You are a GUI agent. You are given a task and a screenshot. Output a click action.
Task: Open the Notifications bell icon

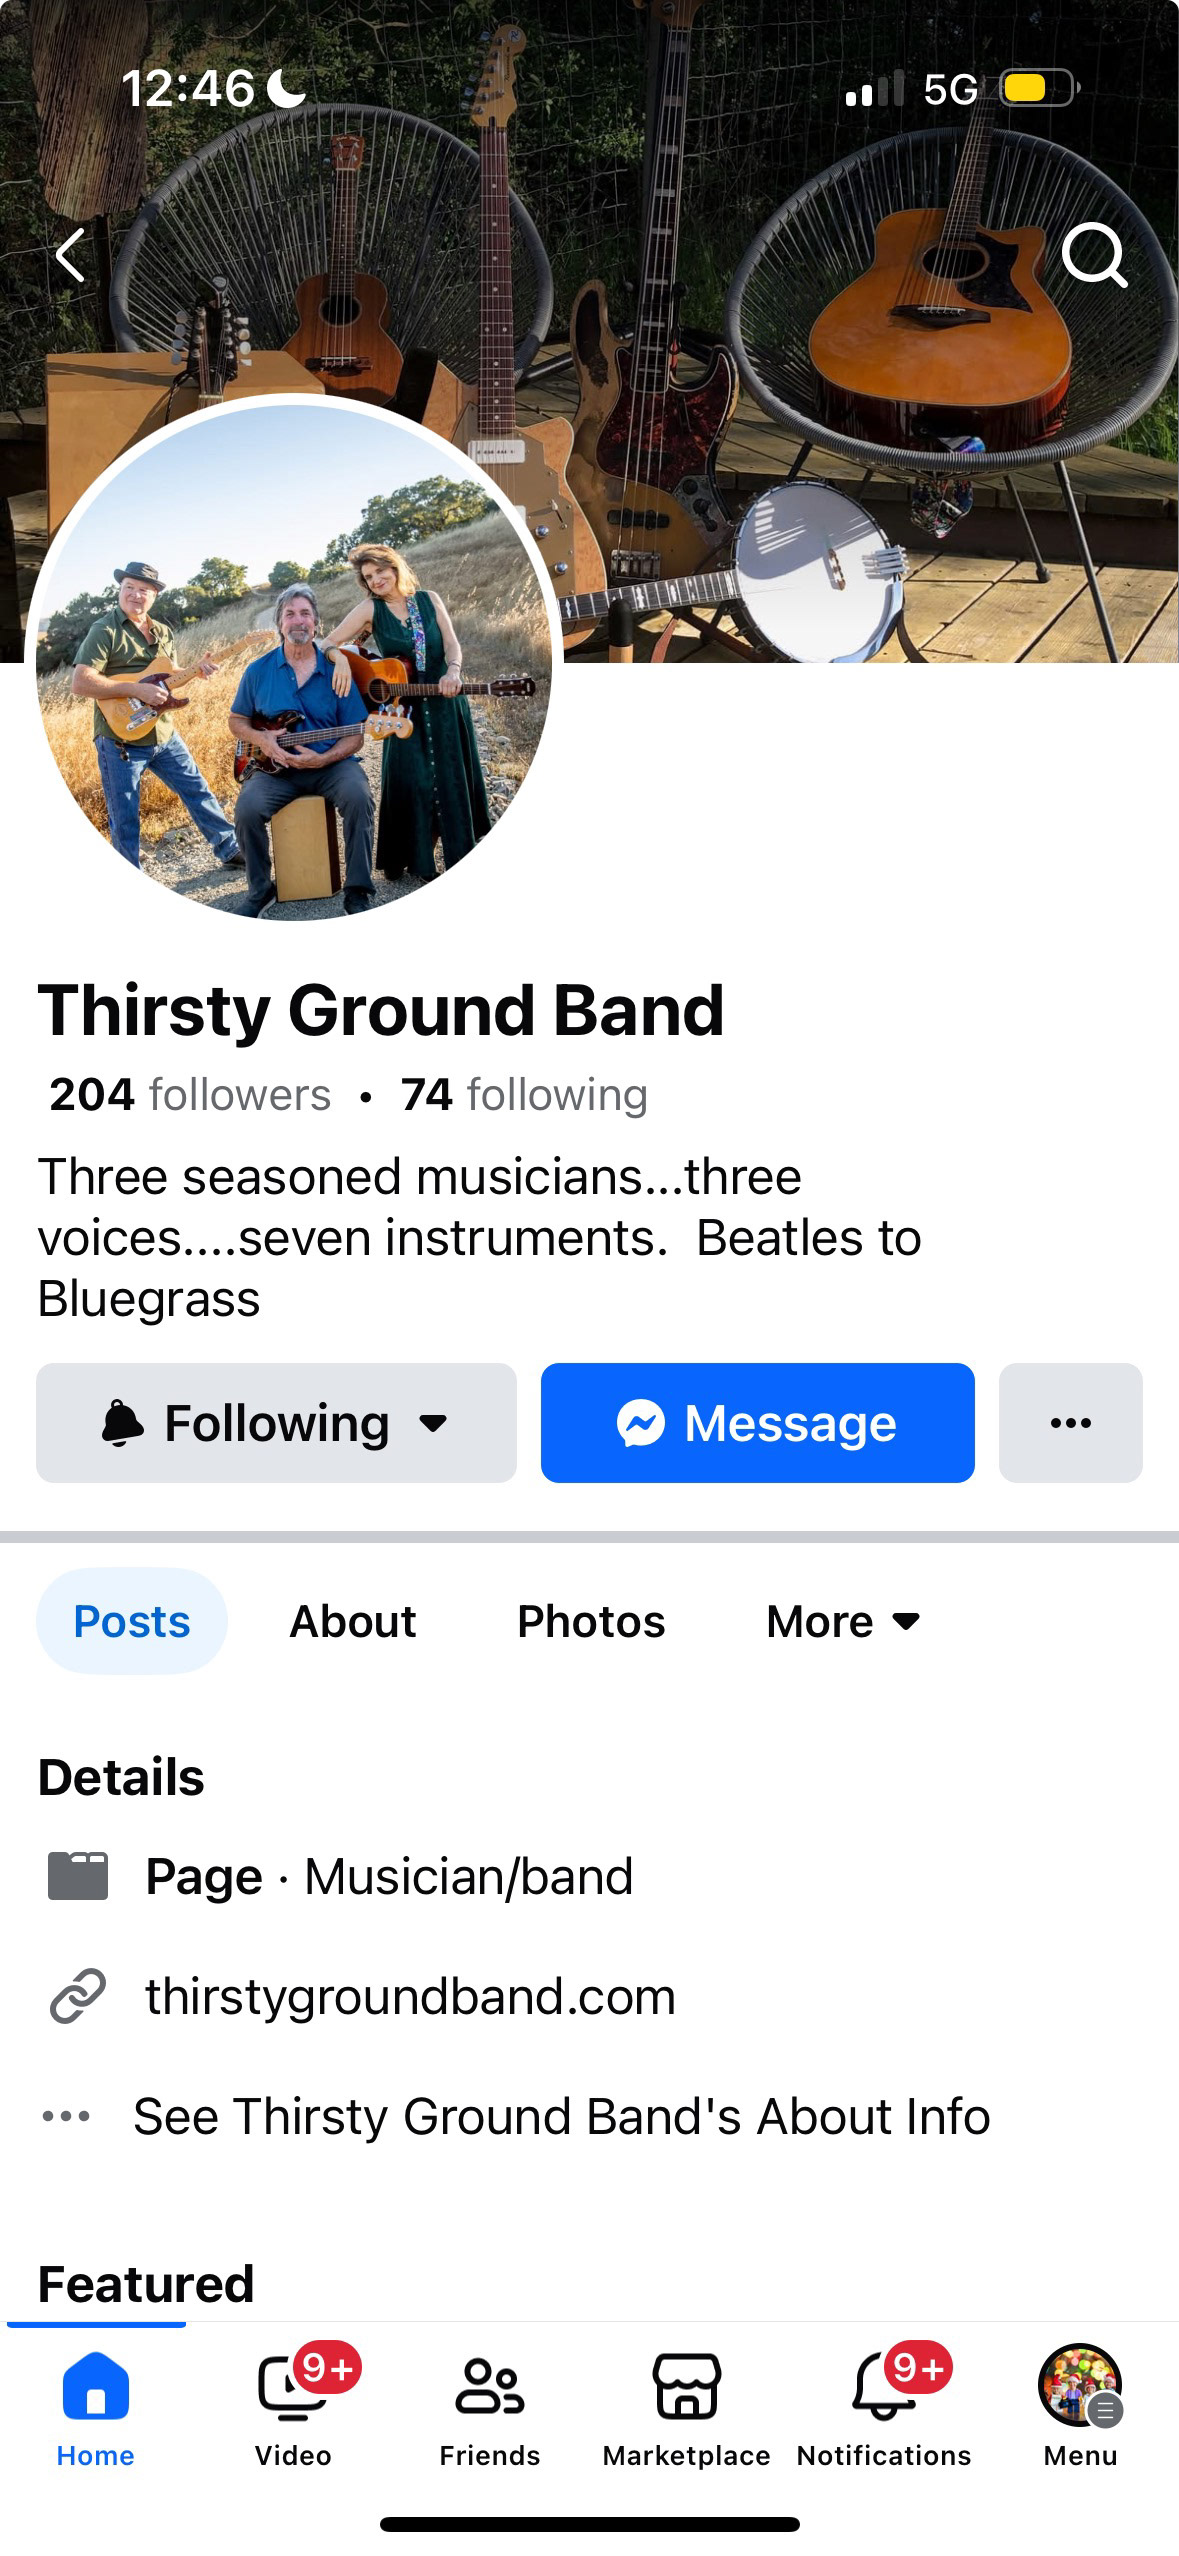(x=884, y=2388)
